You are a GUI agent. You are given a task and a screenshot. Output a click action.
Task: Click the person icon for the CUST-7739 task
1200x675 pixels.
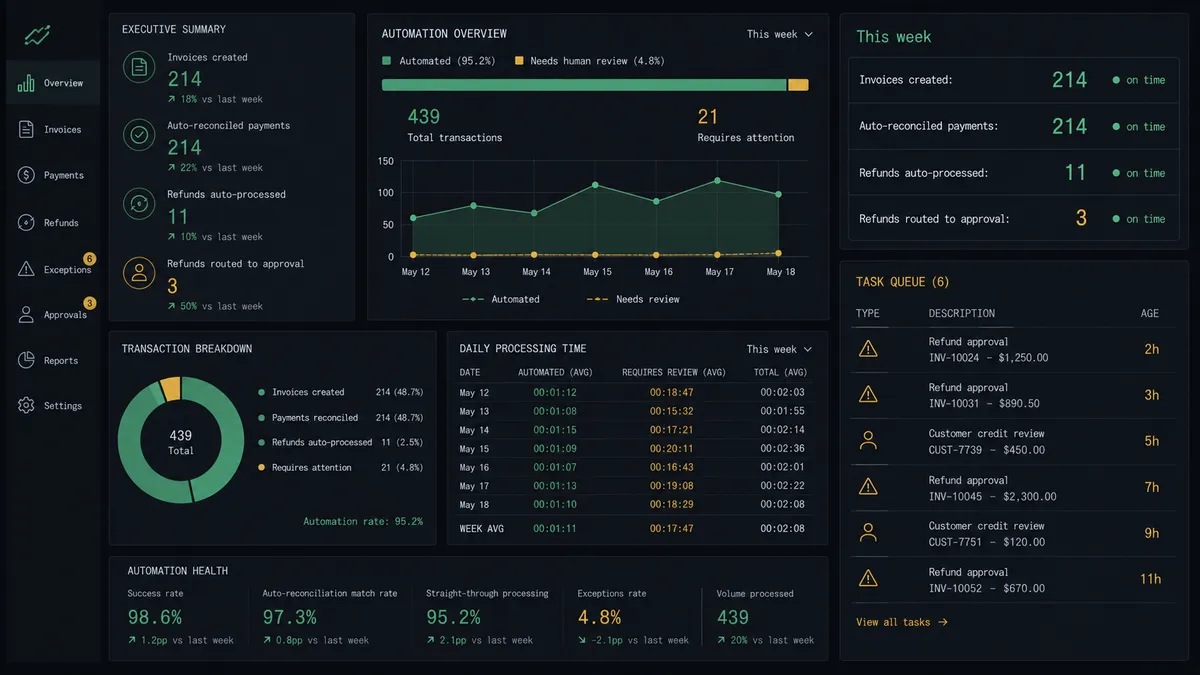(x=868, y=441)
